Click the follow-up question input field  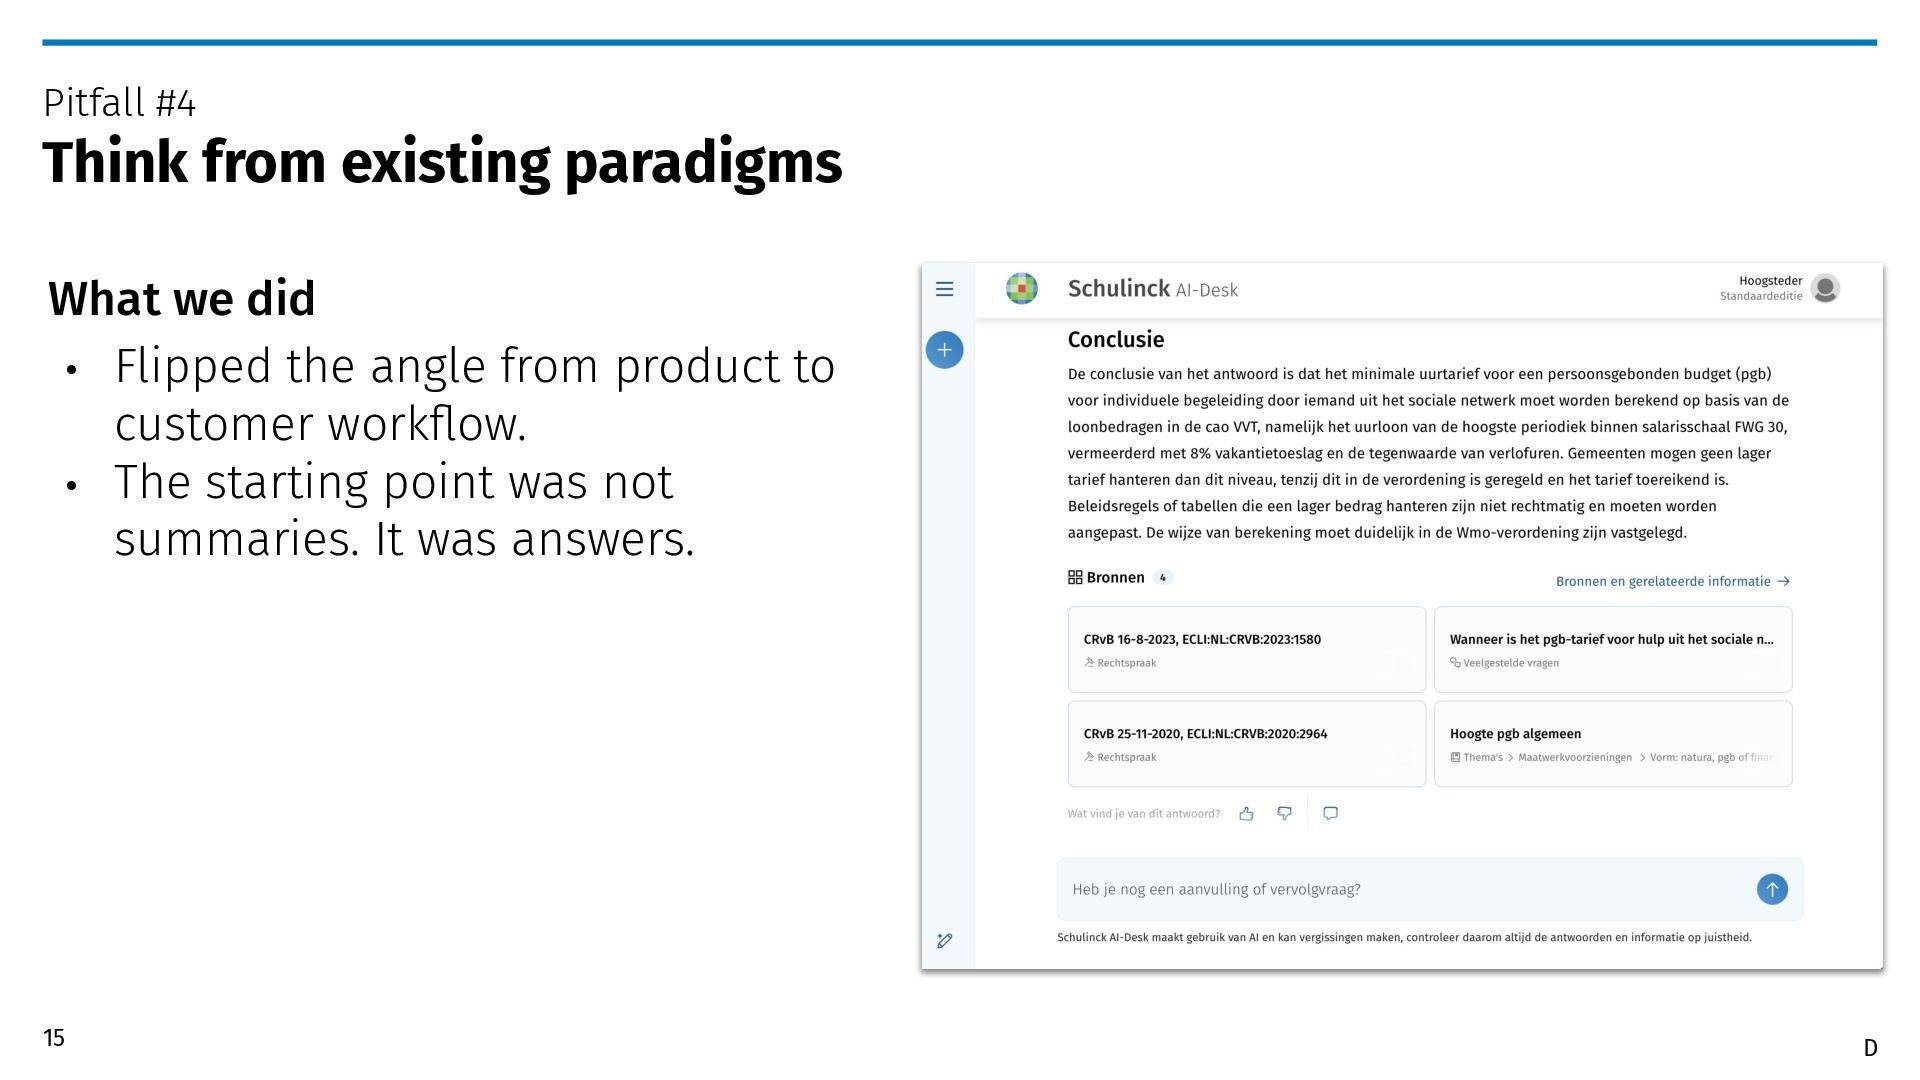pyautogui.click(x=1400, y=889)
